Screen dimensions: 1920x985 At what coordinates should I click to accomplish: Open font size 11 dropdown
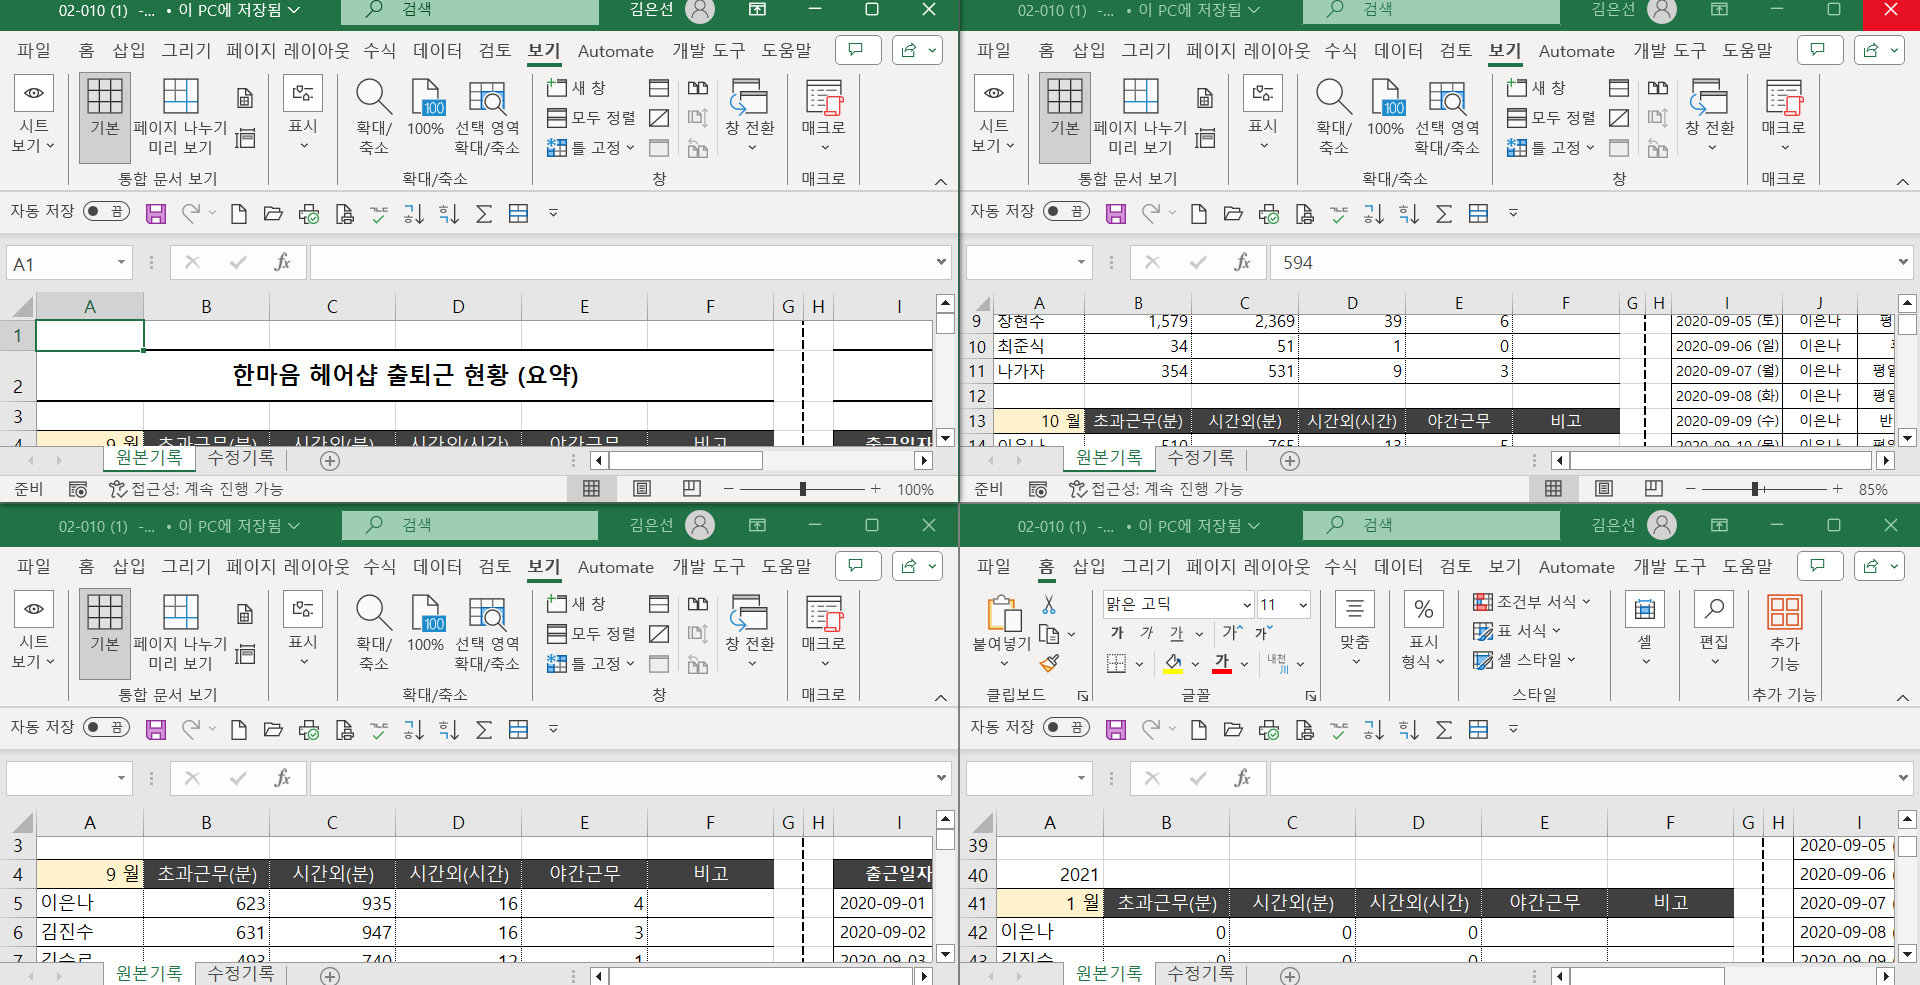[x=1303, y=605]
